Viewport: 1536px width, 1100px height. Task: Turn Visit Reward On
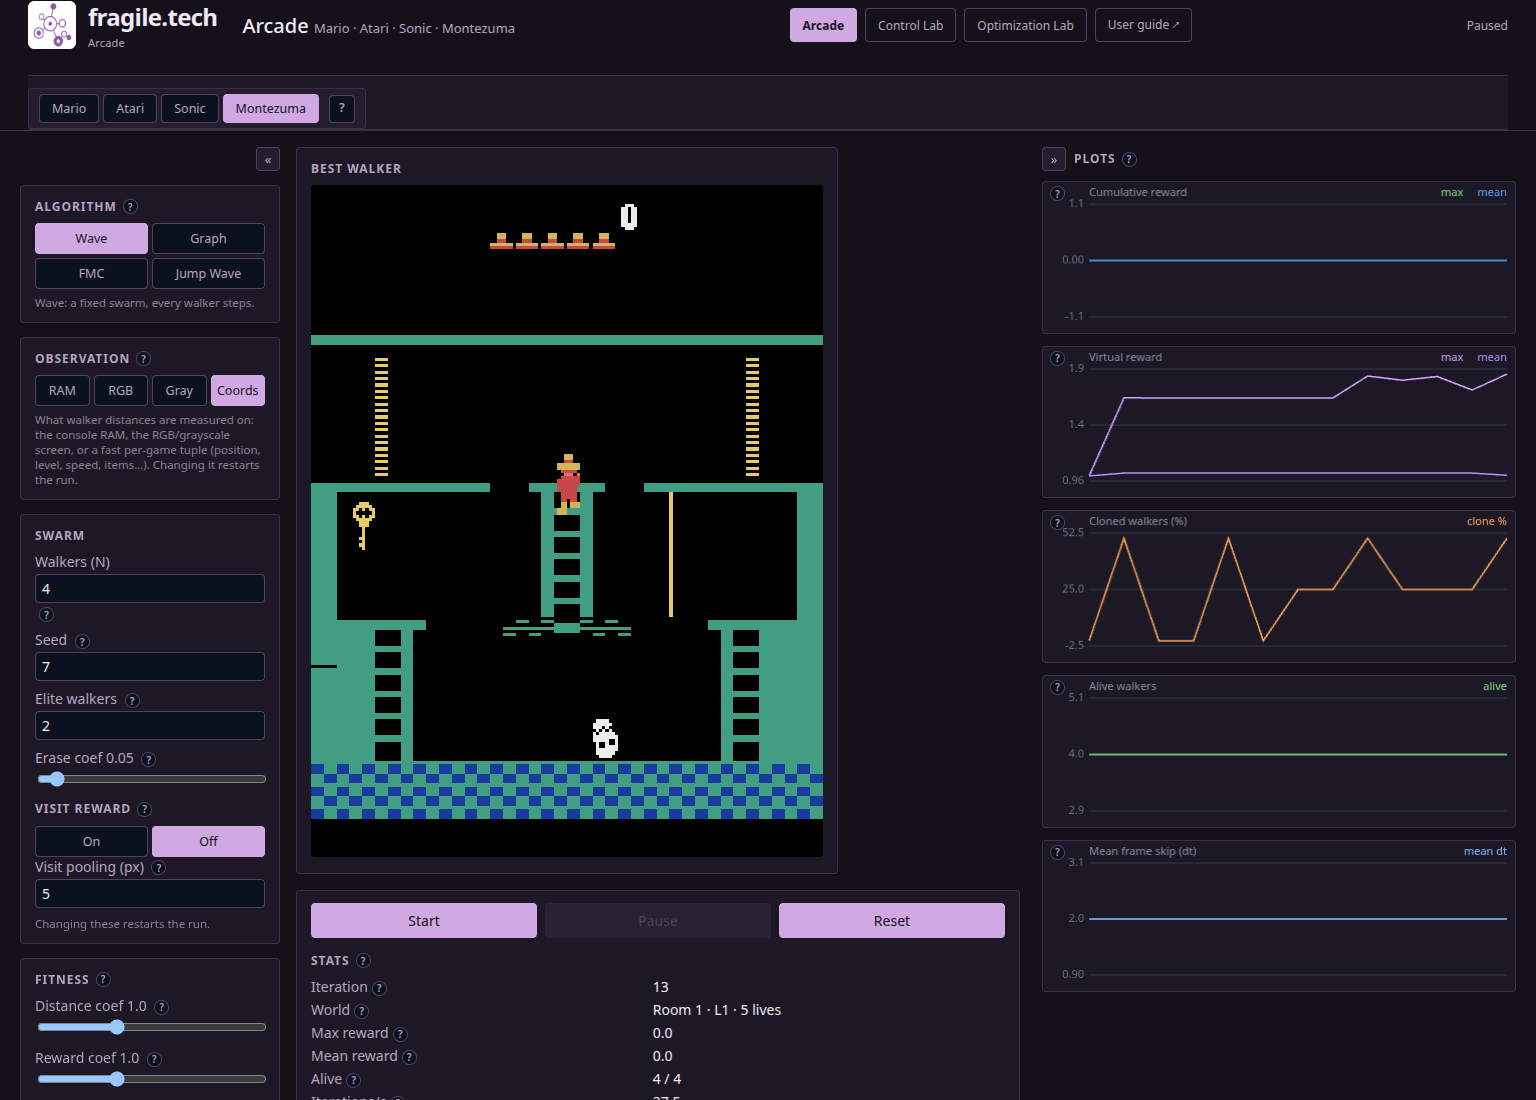click(x=91, y=842)
